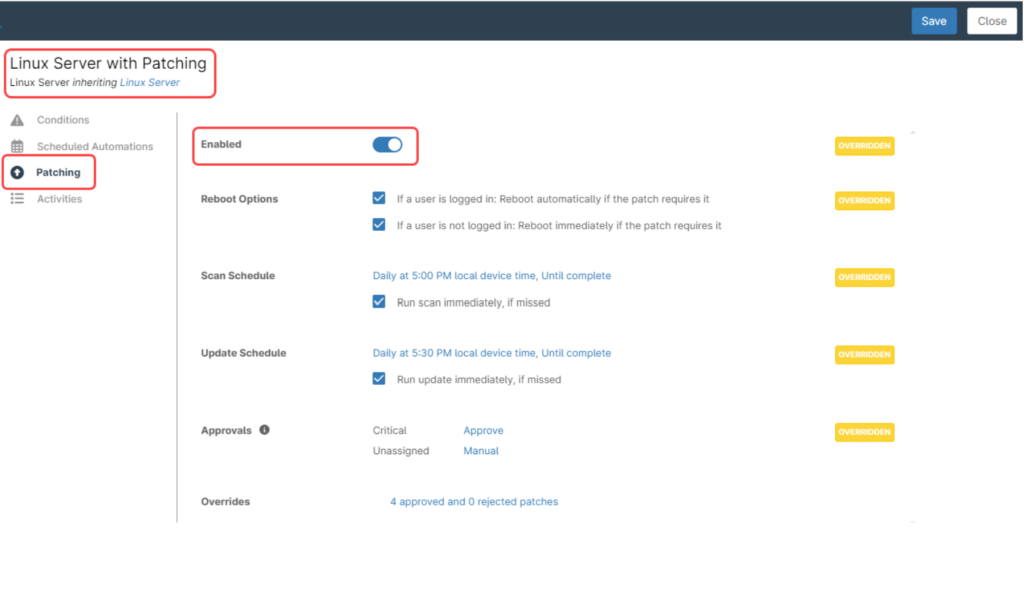Open the inherited Linux Server policy link
Viewport: 1024px width, 603px height.
pyautogui.click(x=150, y=82)
